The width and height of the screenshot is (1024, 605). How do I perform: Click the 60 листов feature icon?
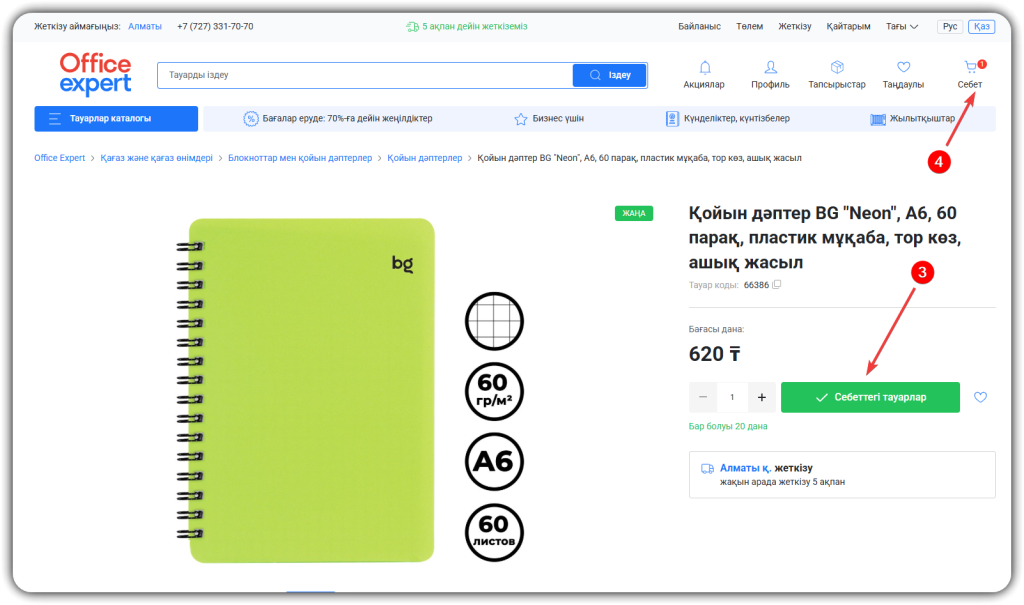494,532
